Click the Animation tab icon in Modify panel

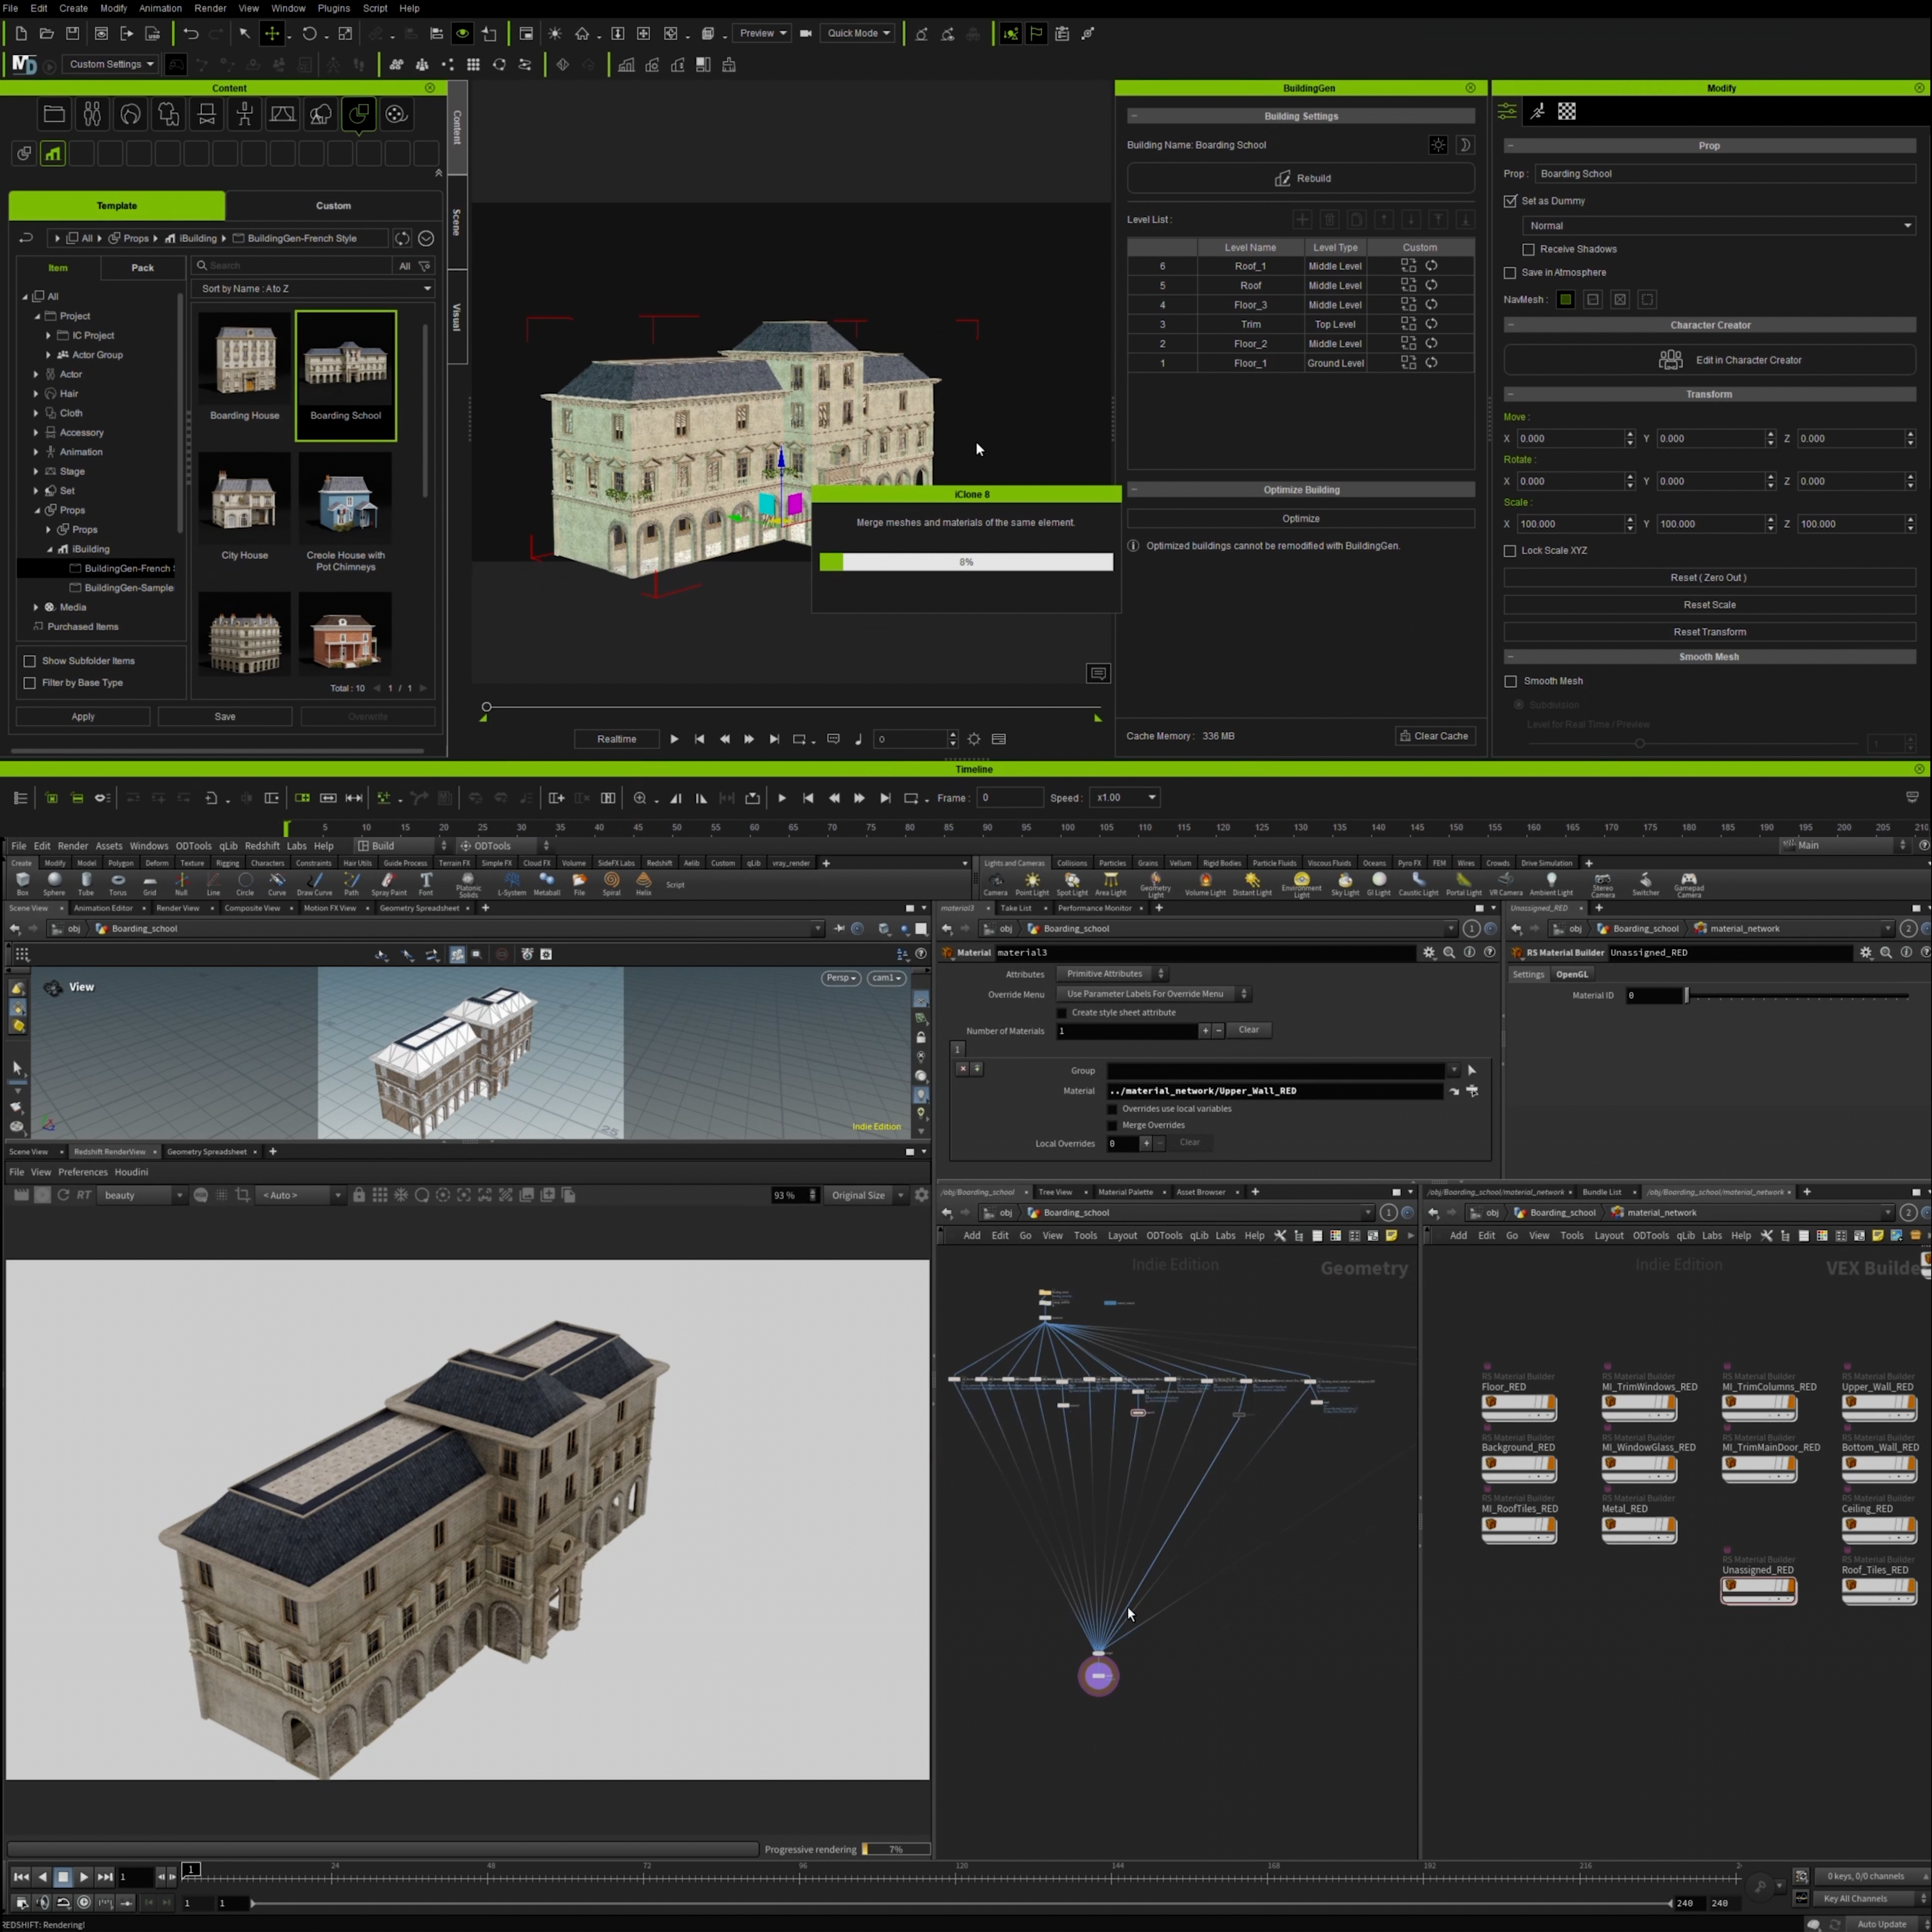point(1538,112)
